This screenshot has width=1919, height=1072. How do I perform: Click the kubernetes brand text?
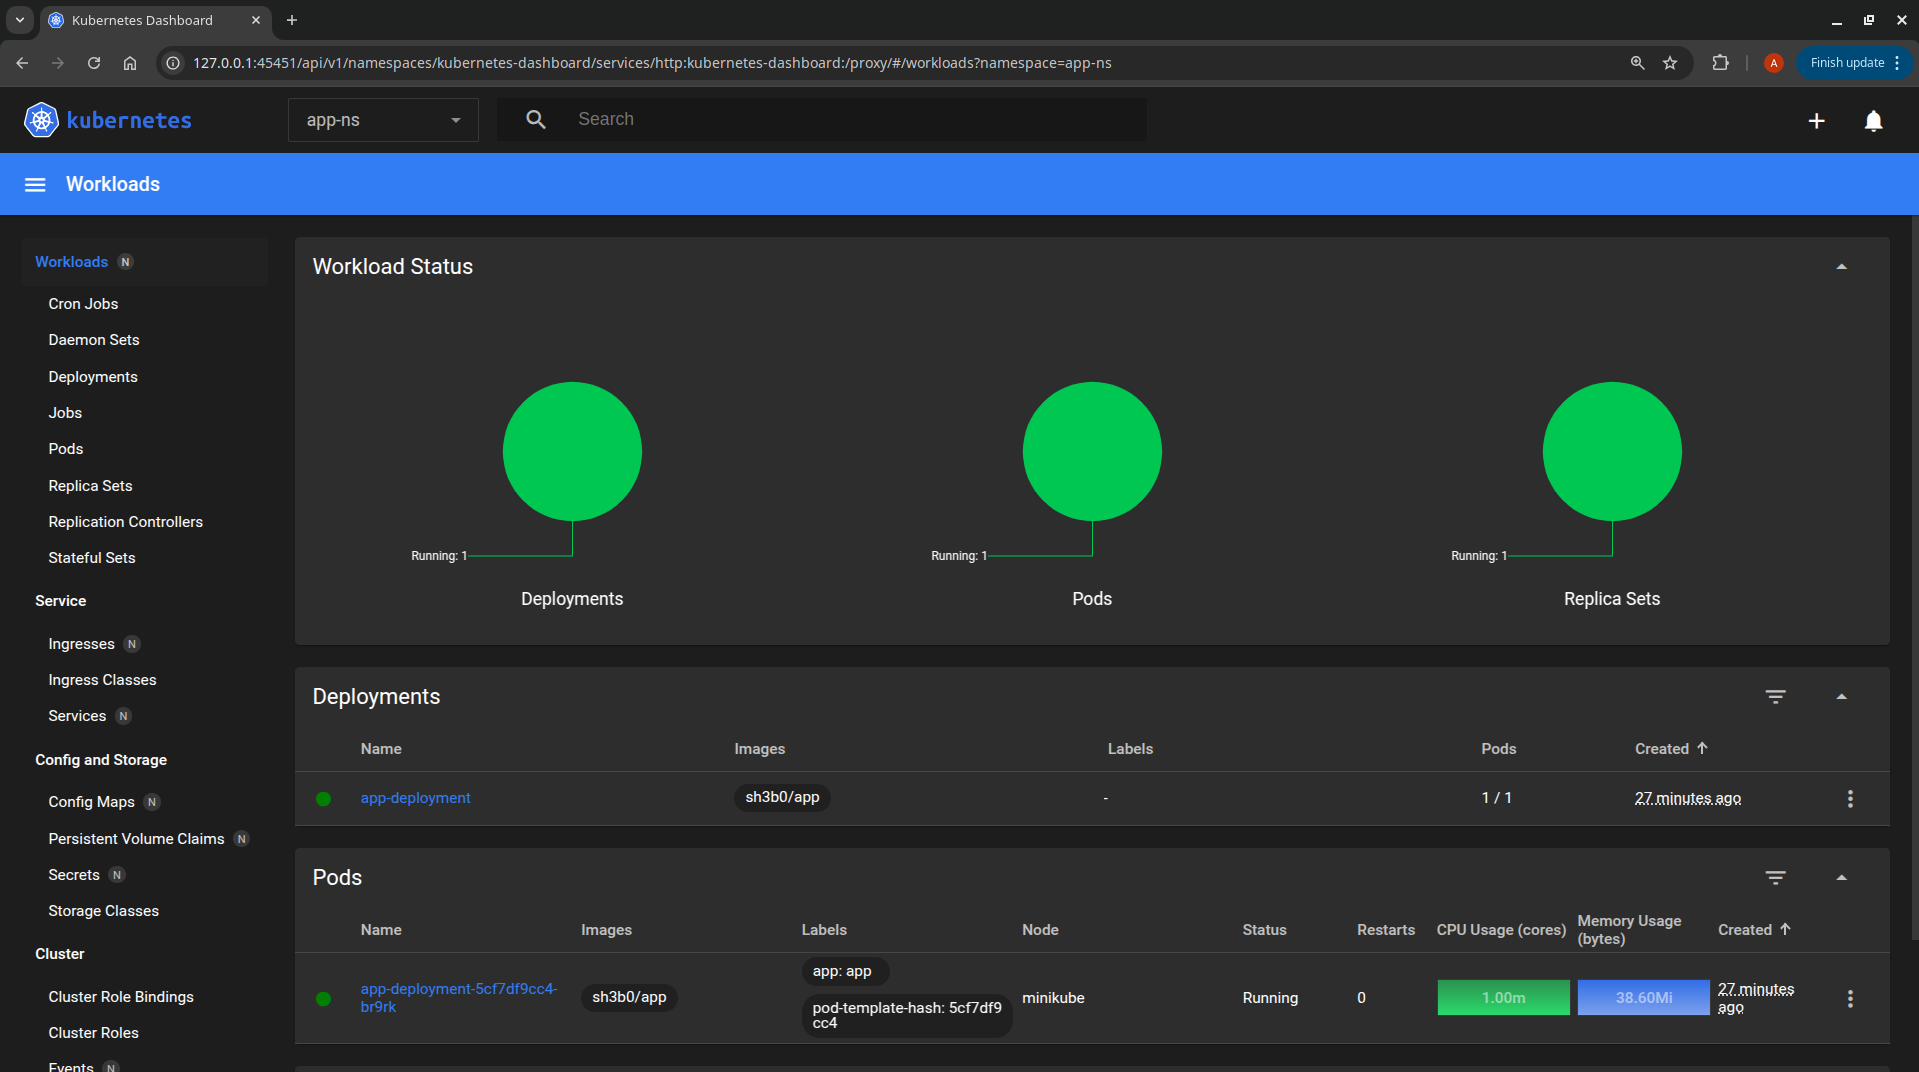(129, 120)
